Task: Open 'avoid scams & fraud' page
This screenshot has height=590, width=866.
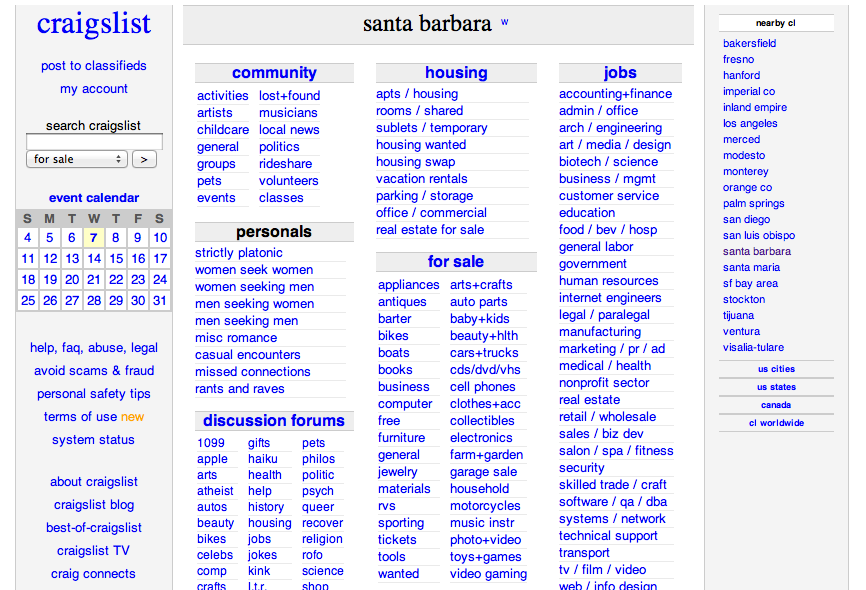Action: 94,371
